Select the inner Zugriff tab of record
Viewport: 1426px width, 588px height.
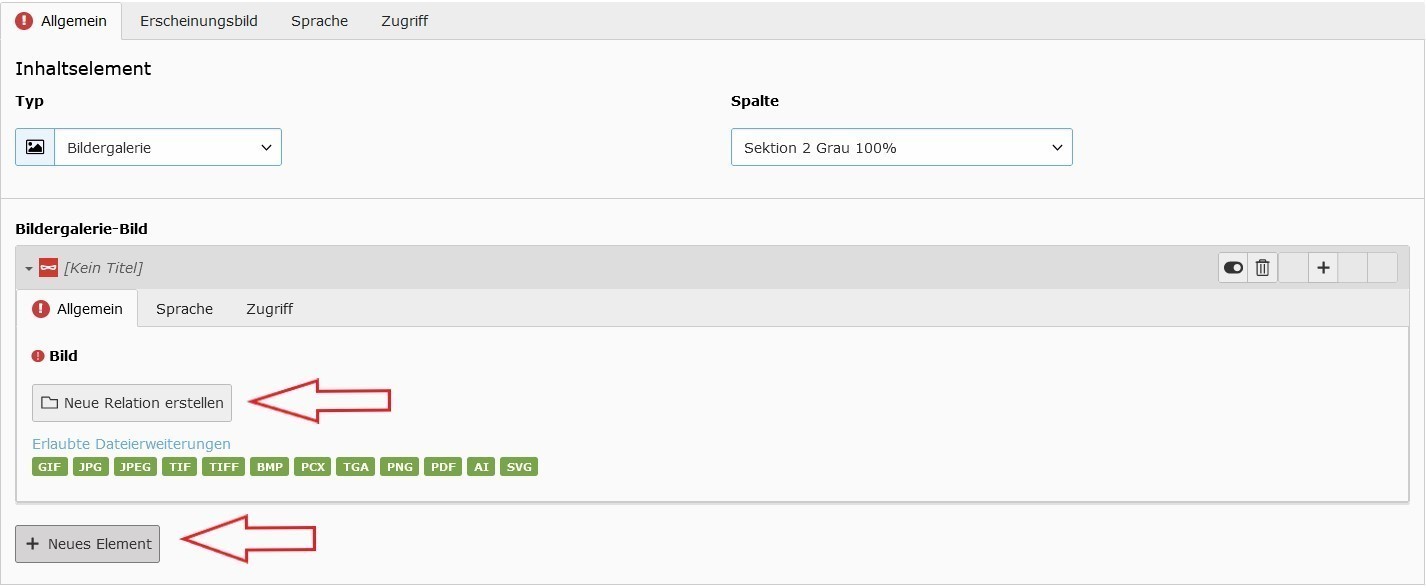(270, 309)
